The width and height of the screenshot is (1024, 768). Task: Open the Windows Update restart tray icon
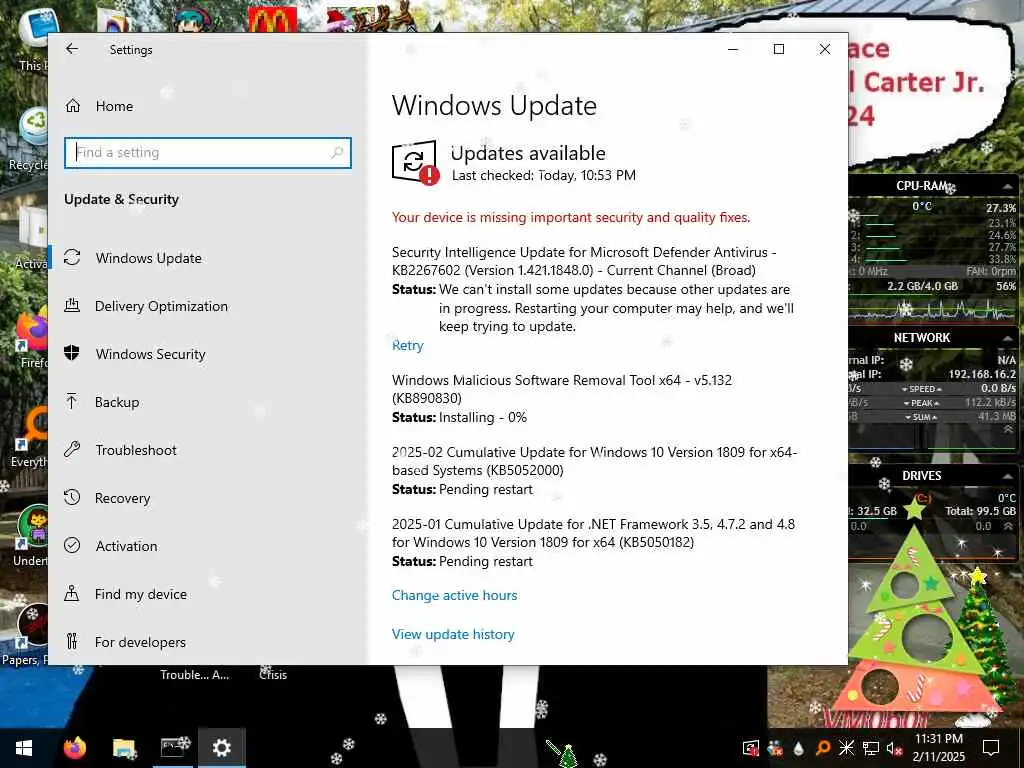751,748
